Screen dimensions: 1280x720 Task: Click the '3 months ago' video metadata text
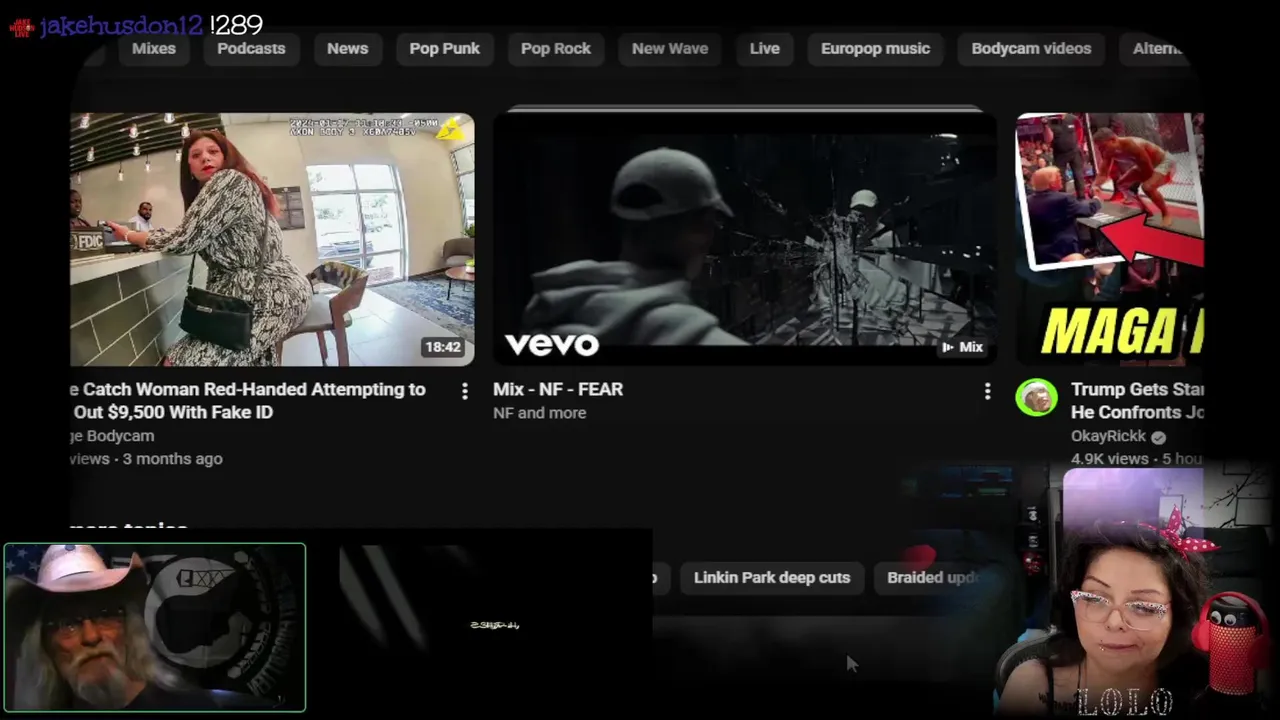coord(173,459)
